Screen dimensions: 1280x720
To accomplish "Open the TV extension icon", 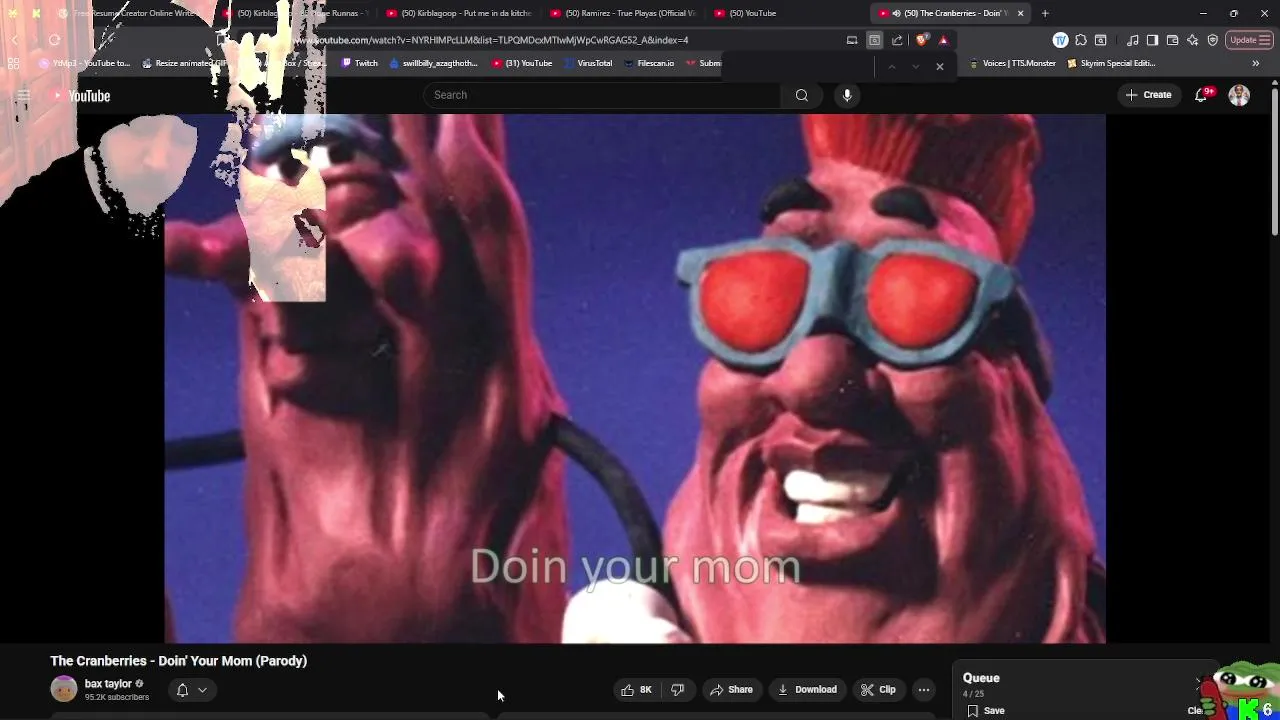I will (x=1060, y=40).
